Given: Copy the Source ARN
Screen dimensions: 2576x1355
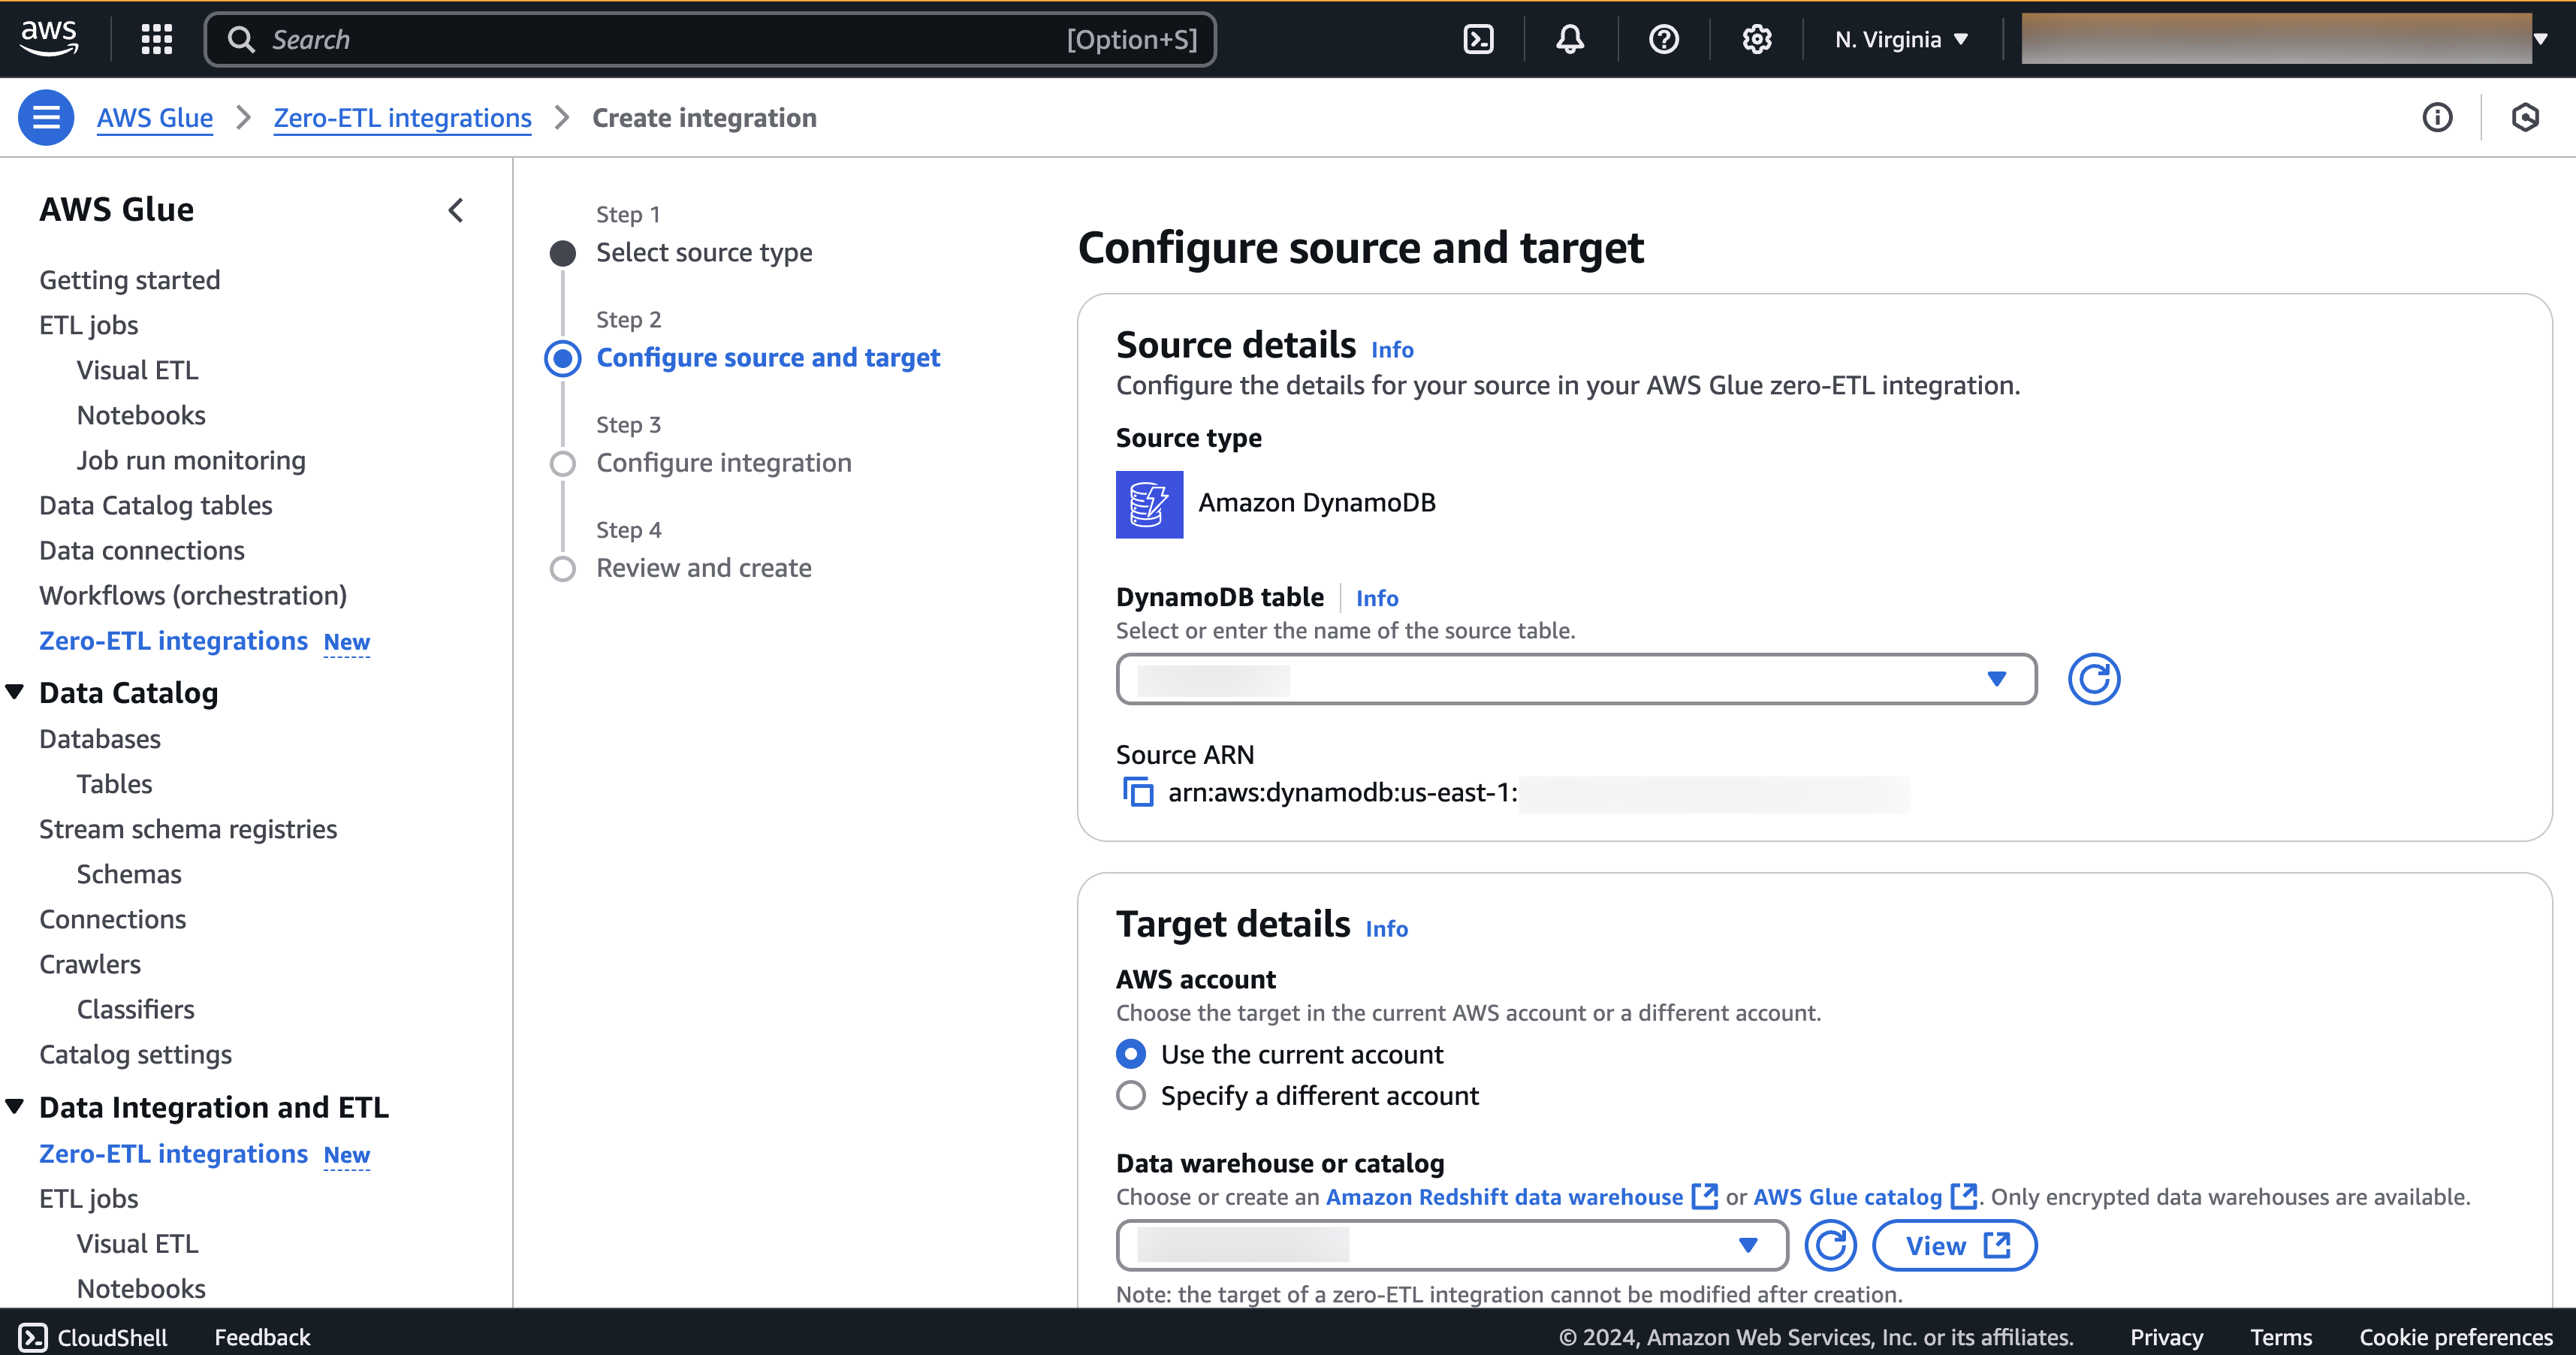Looking at the screenshot, I should point(1137,792).
